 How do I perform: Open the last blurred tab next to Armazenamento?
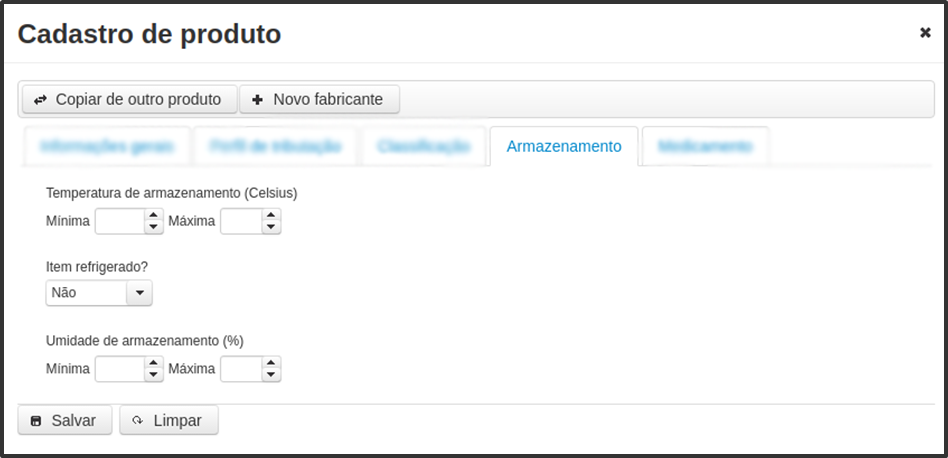(706, 146)
